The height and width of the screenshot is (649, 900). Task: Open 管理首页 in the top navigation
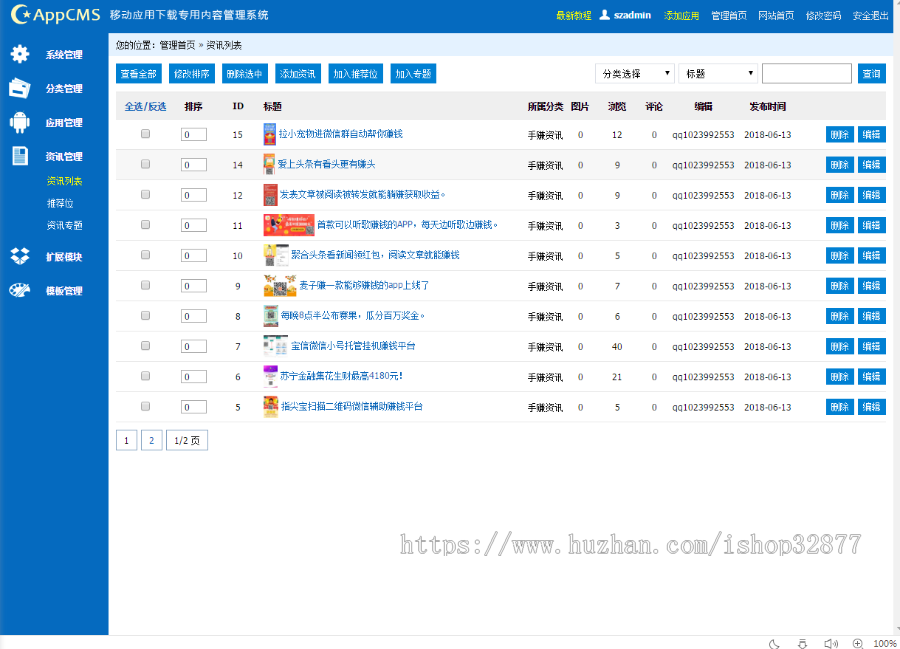[x=728, y=15]
